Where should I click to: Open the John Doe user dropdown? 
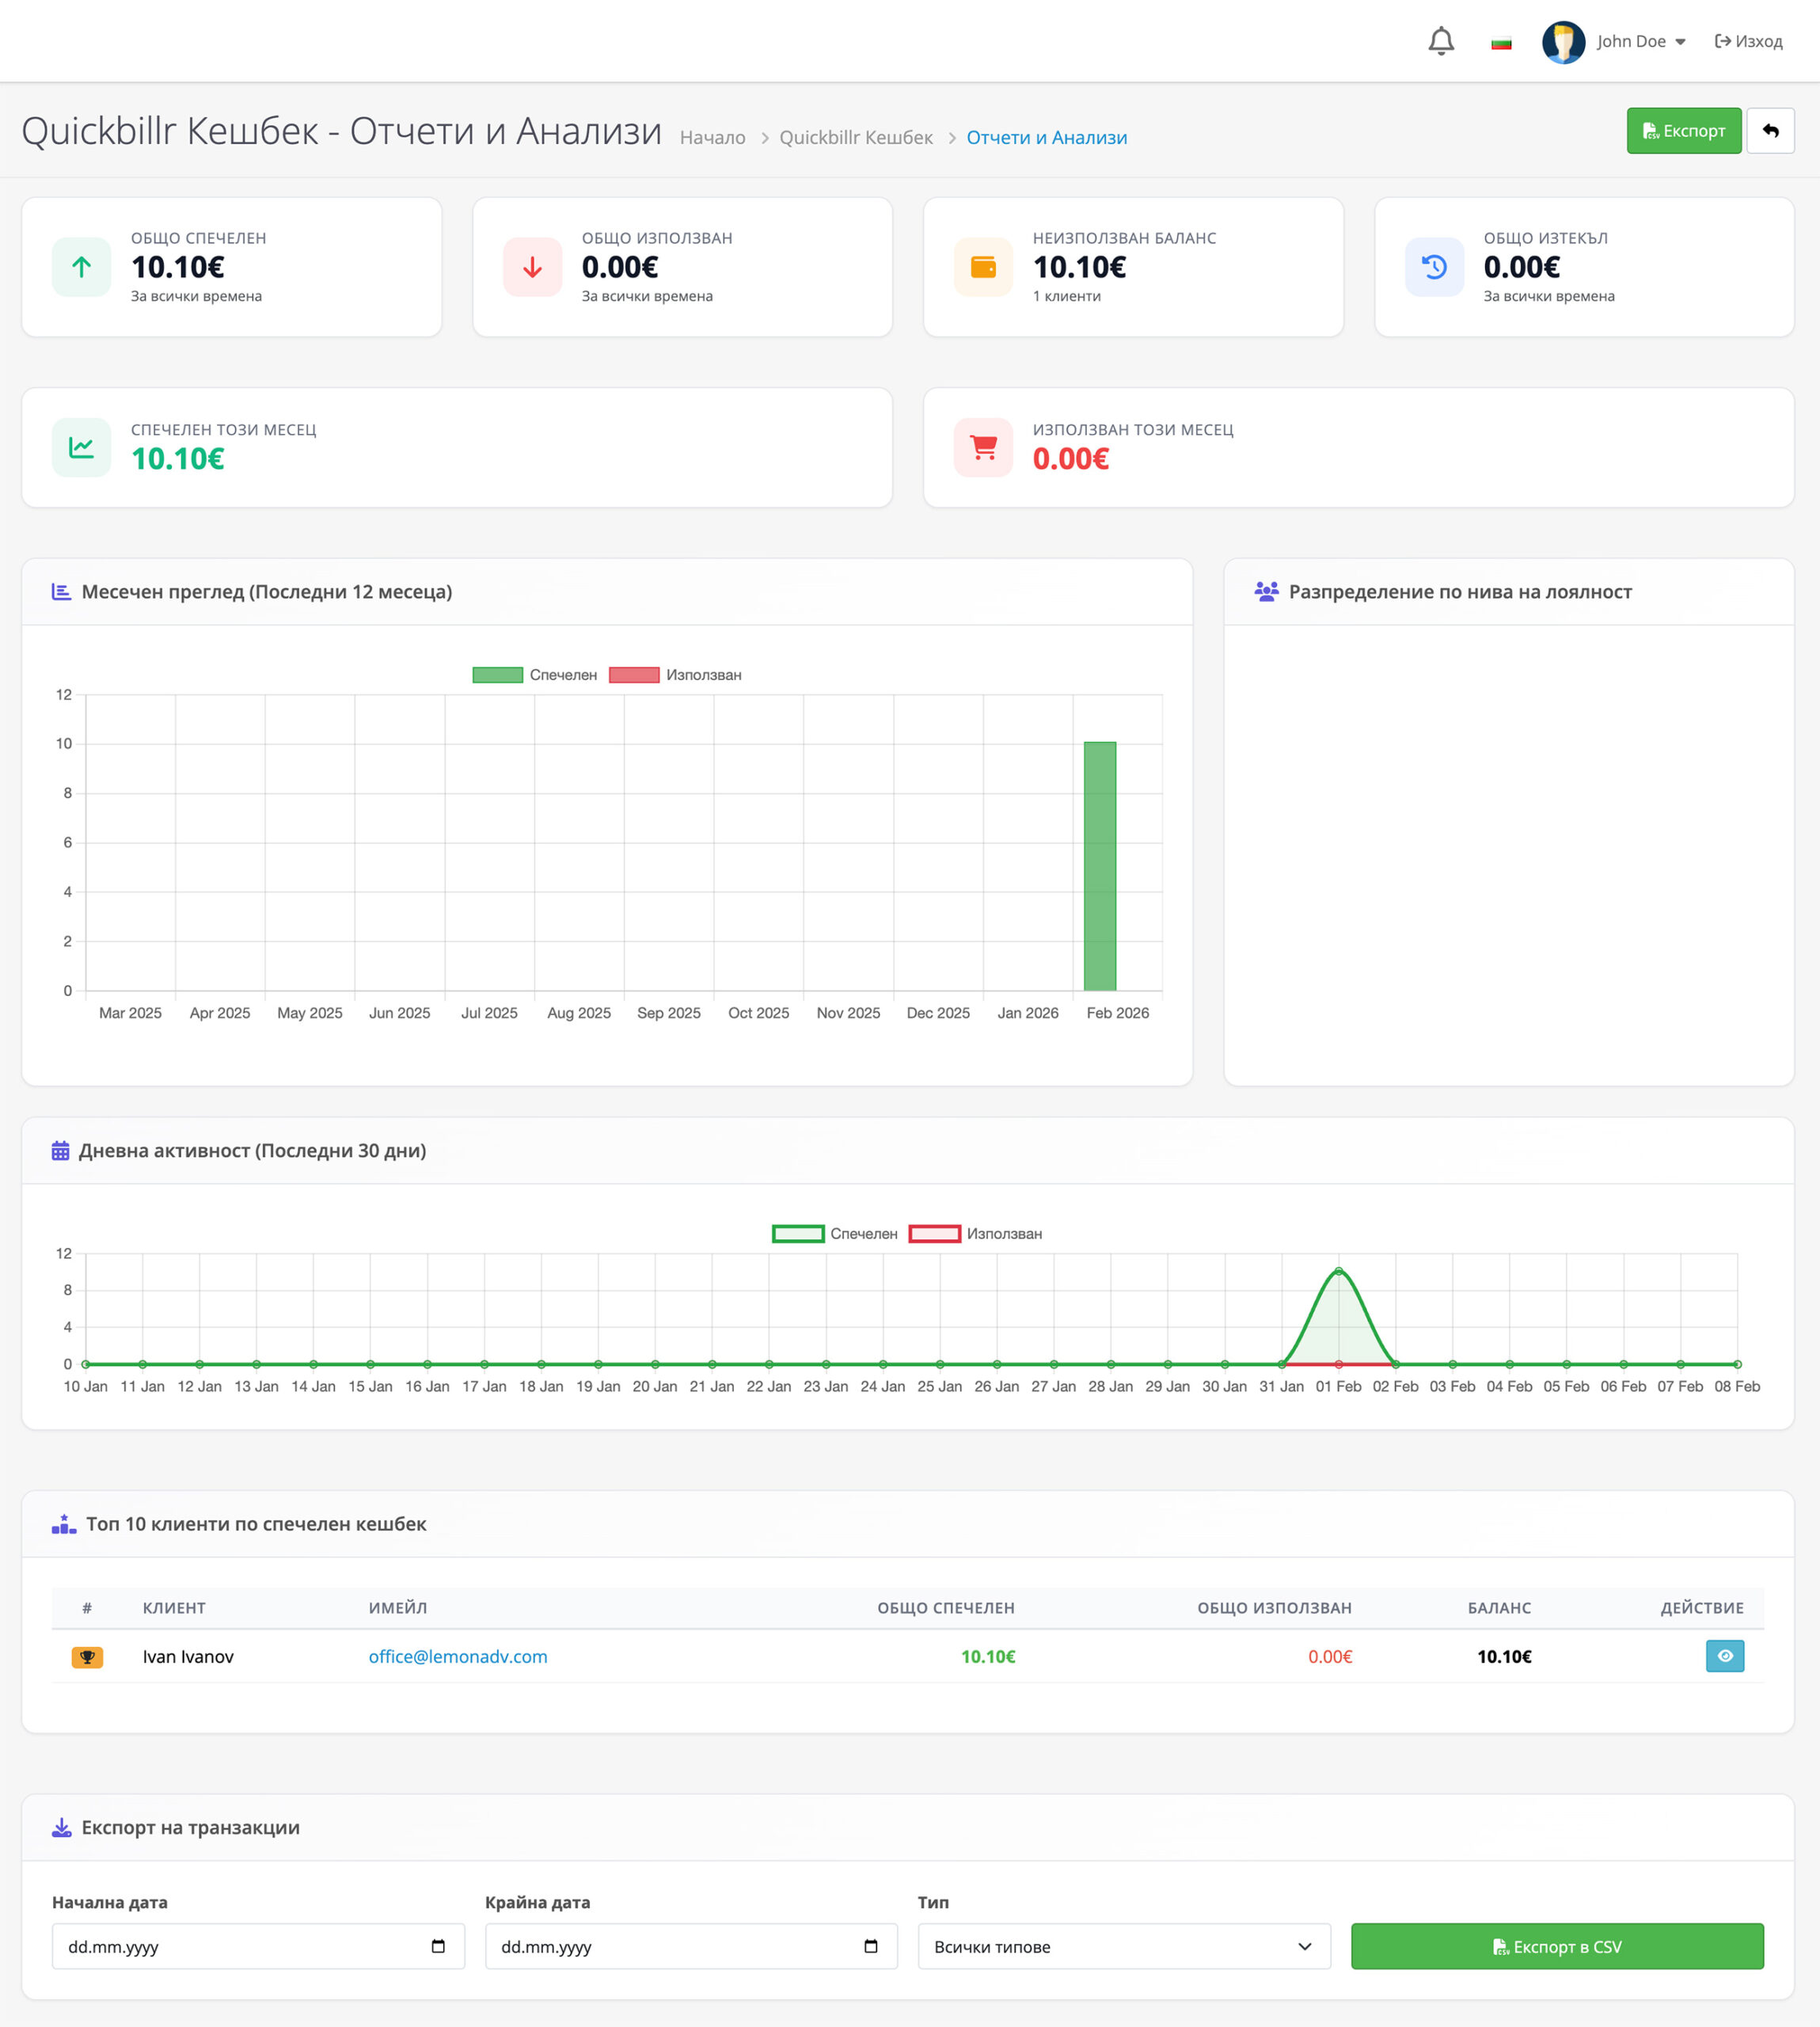click(x=1639, y=42)
